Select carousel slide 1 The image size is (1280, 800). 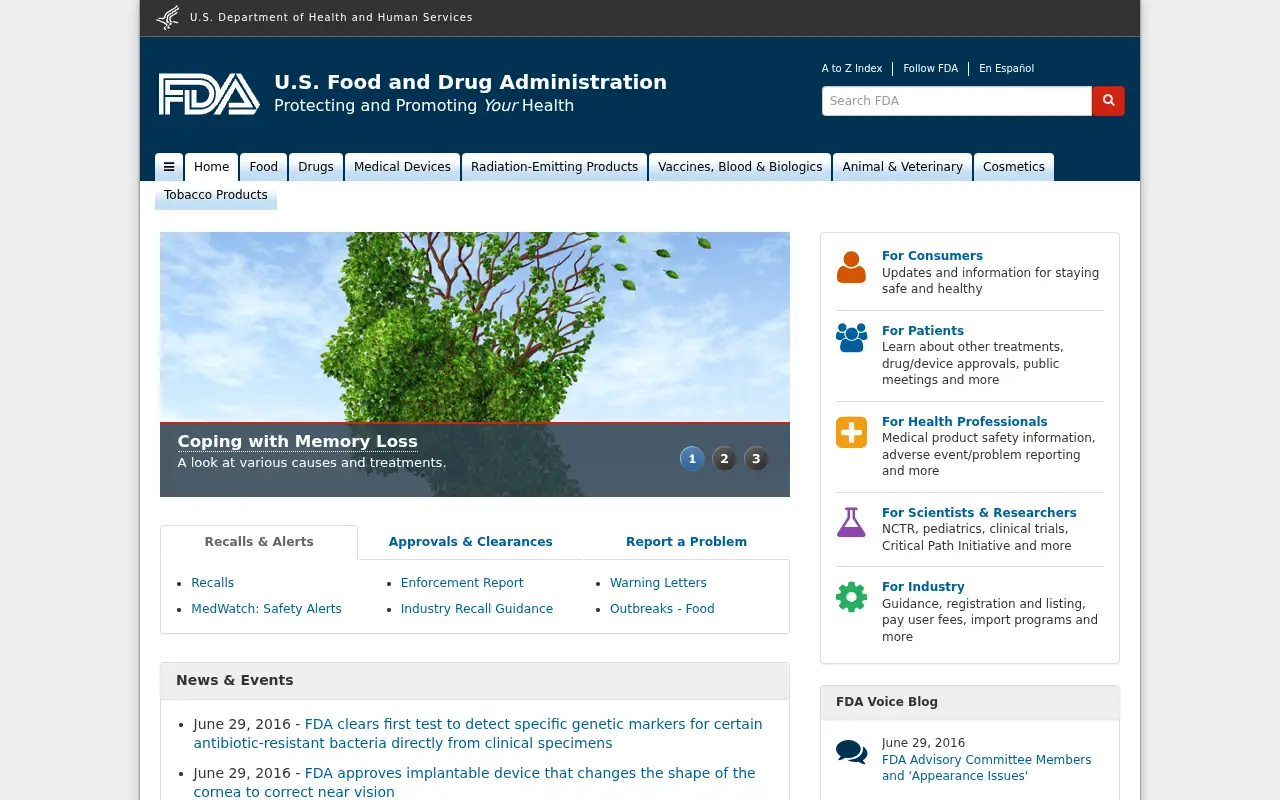[x=692, y=459]
